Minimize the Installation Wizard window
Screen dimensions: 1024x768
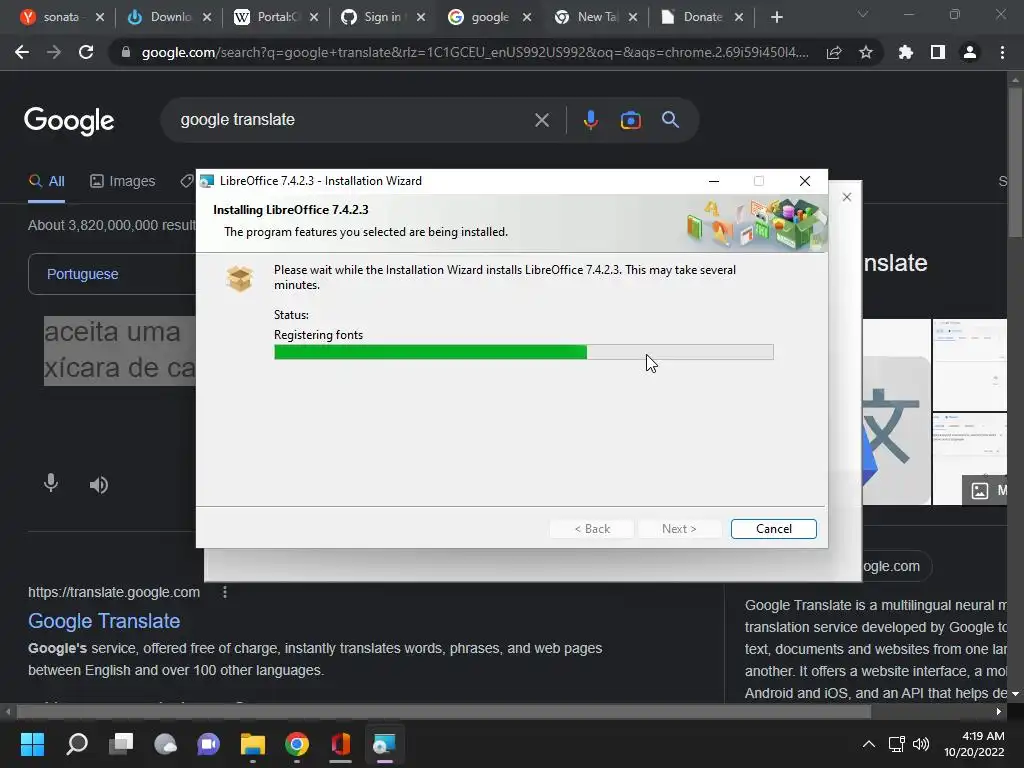714,181
